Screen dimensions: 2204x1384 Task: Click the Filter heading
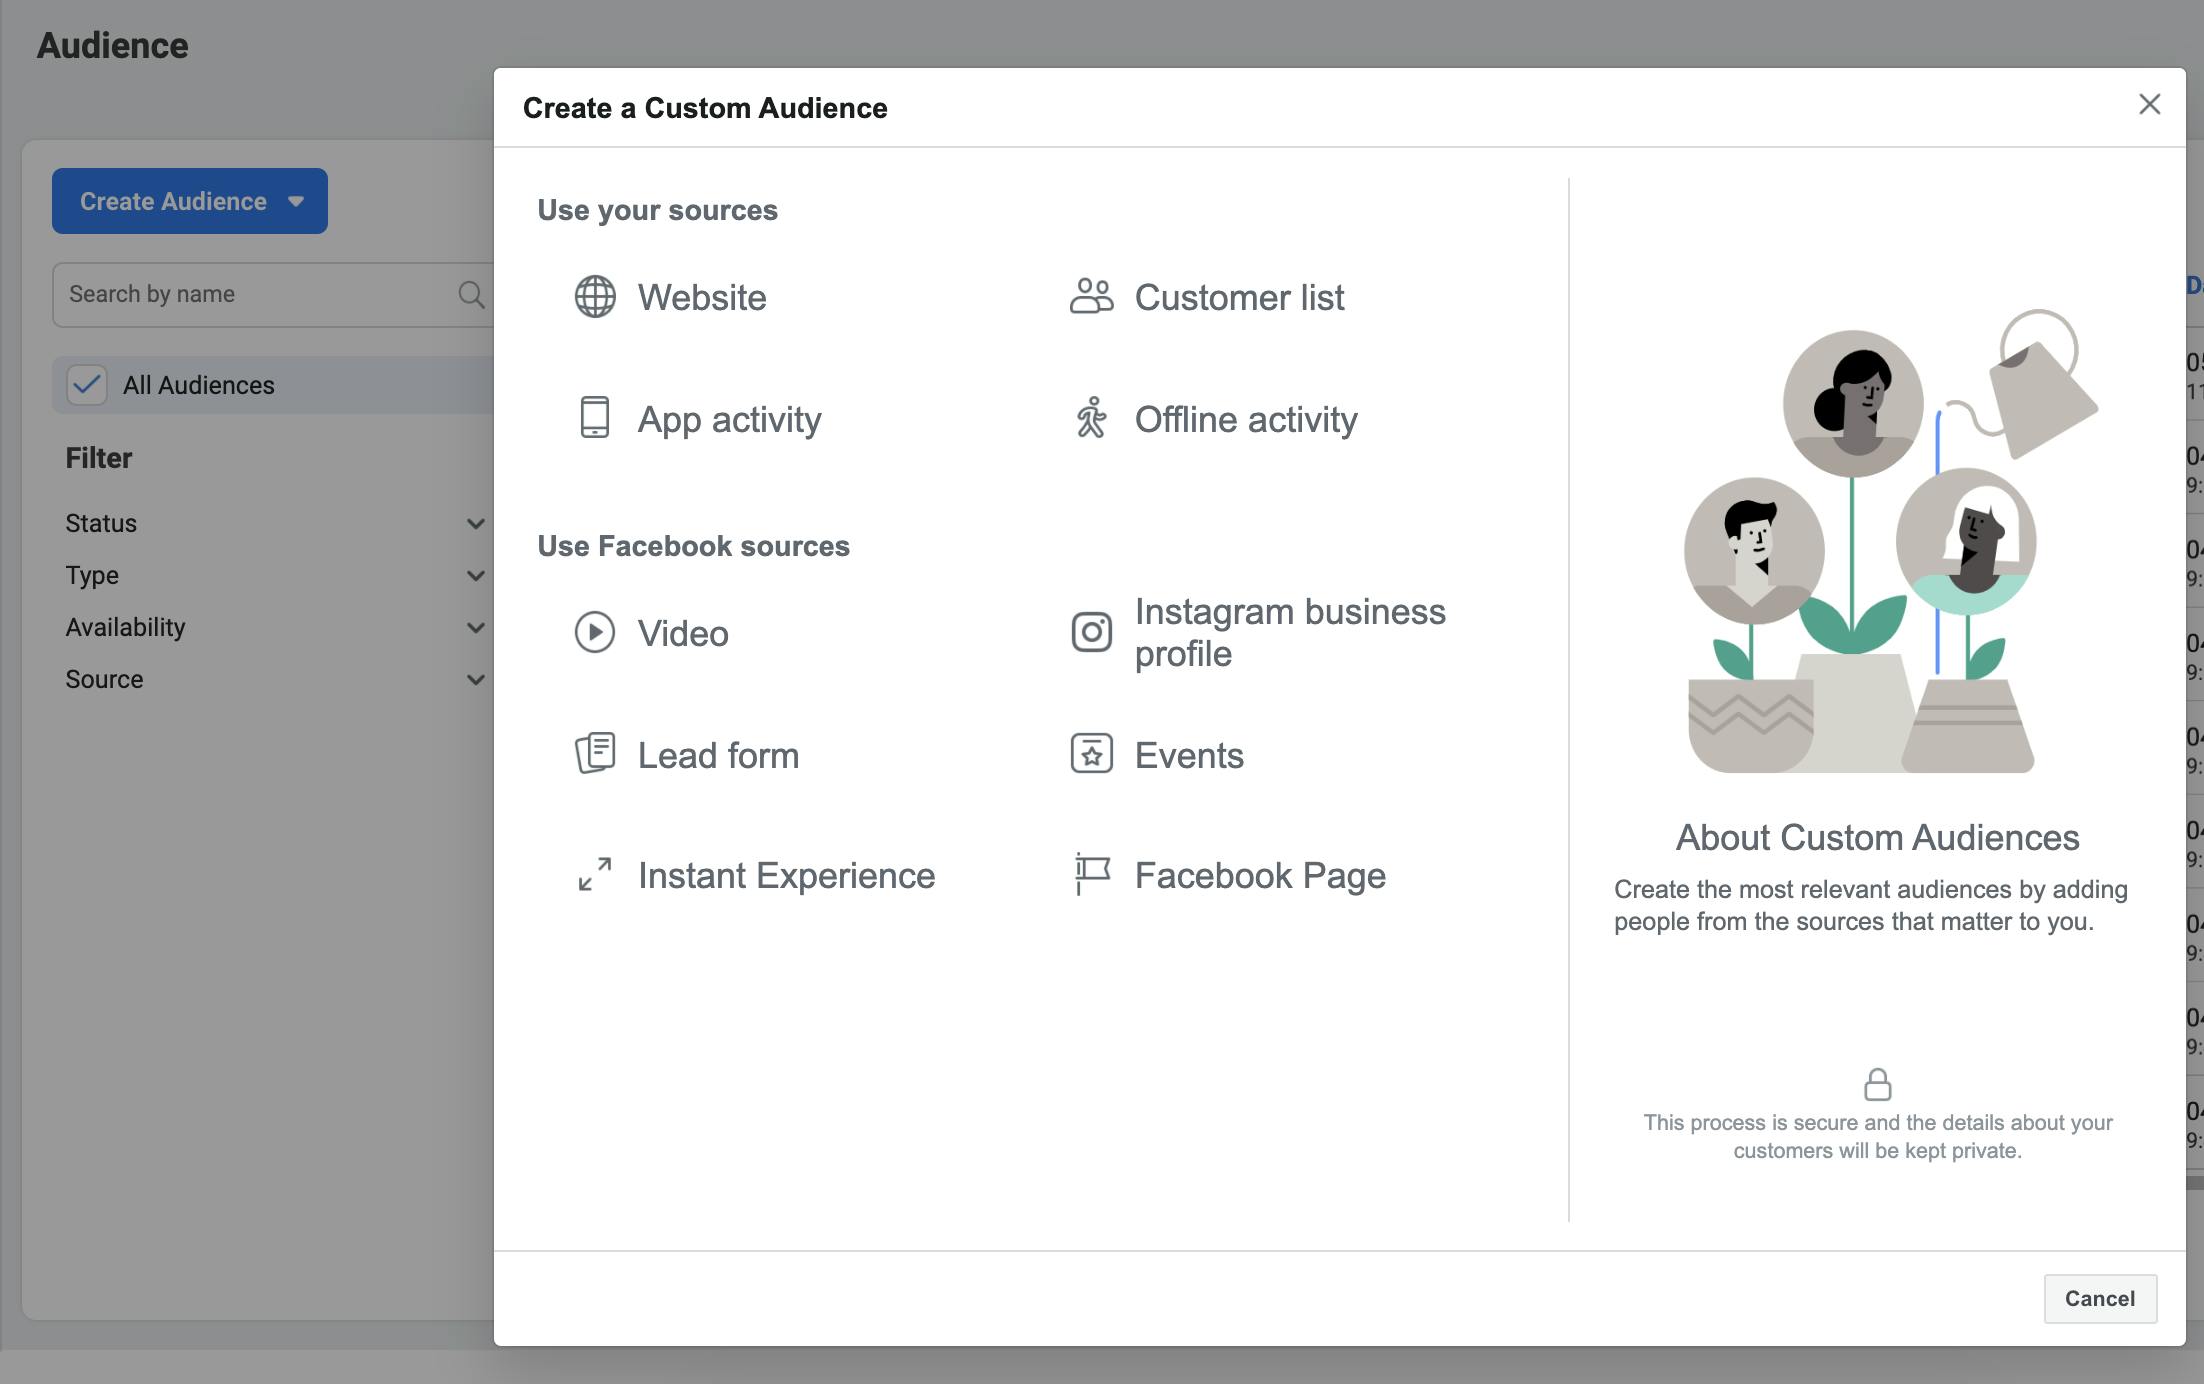point(98,458)
